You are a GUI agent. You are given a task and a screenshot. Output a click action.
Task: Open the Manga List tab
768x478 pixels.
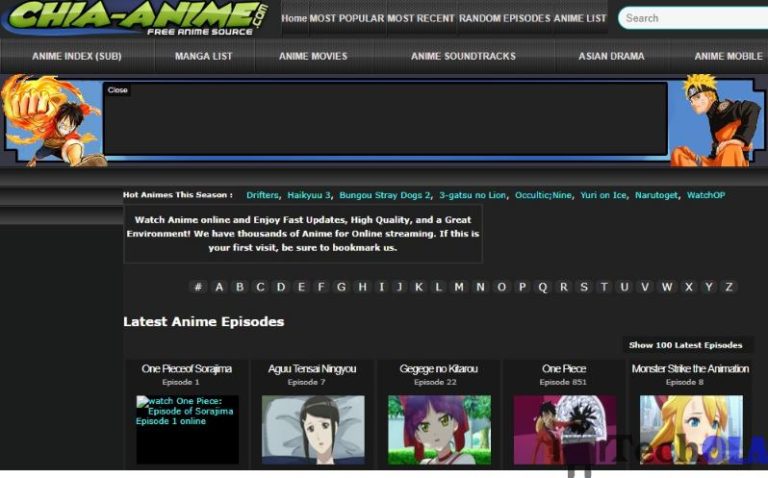coord(204,56)
